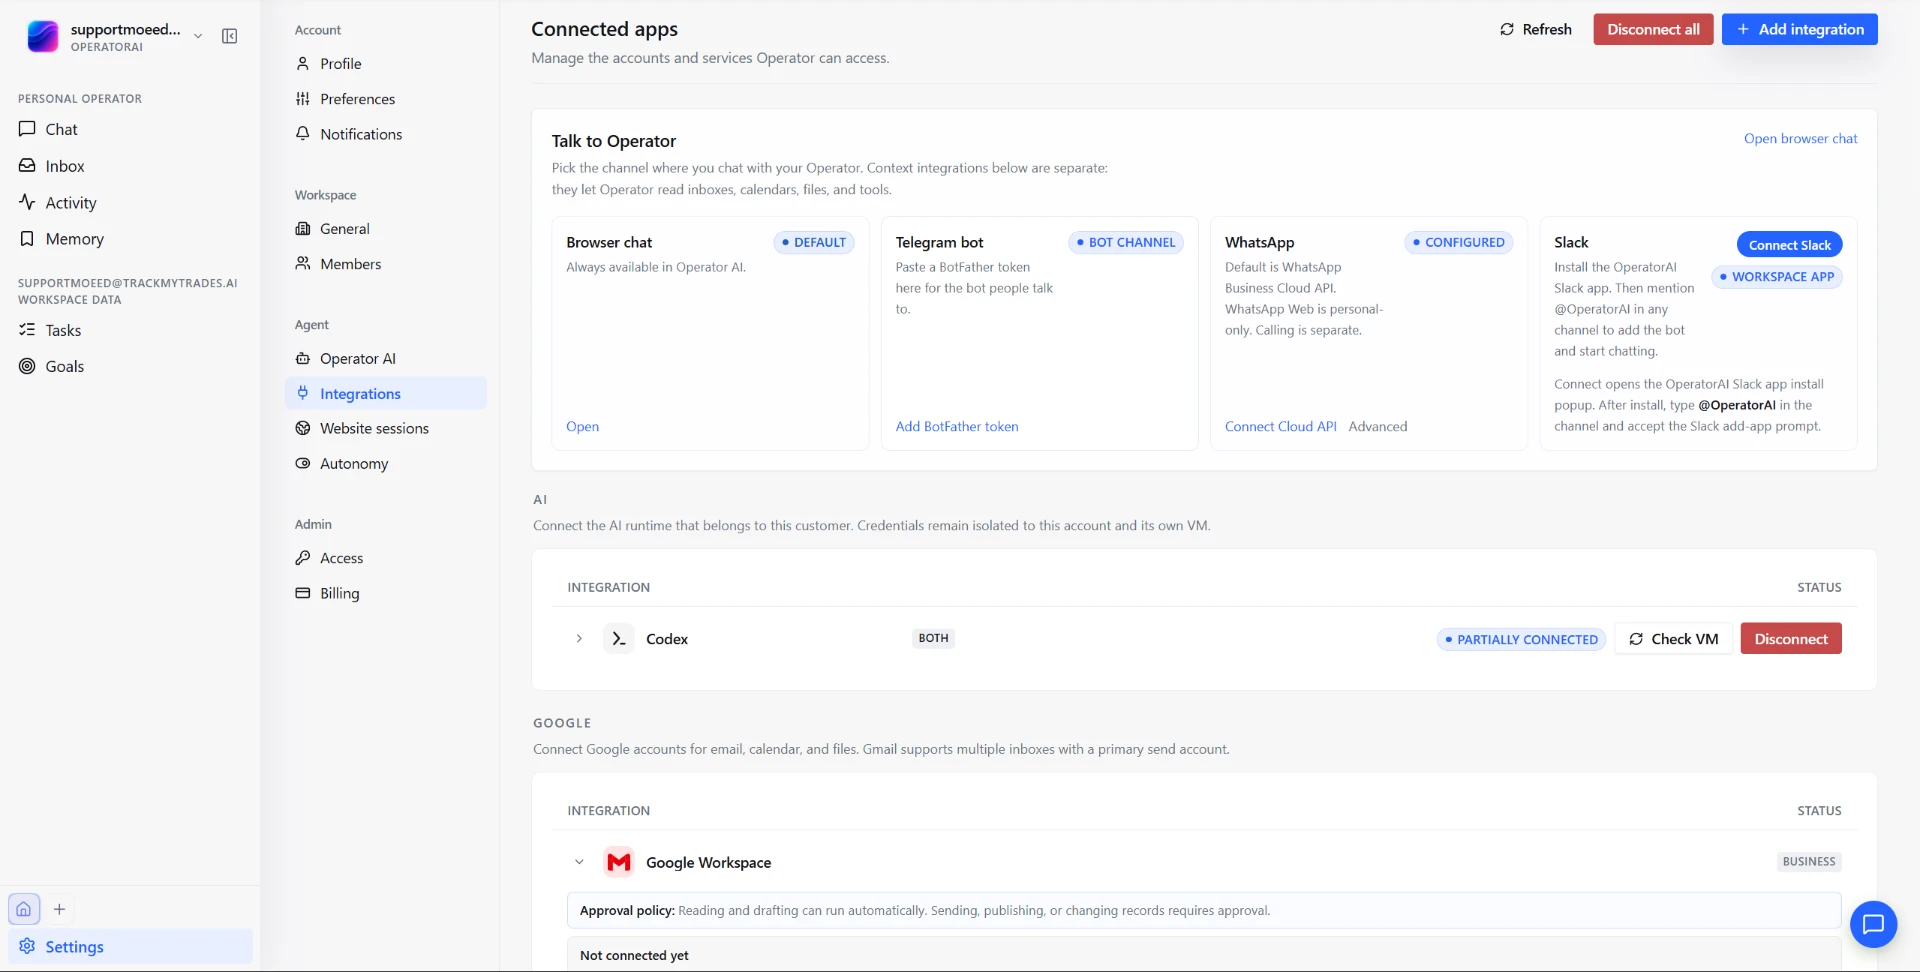1920x972 pixels.
Task: Click the CONFIGURED badge on WhatsApp
Action: [1459, 243]
